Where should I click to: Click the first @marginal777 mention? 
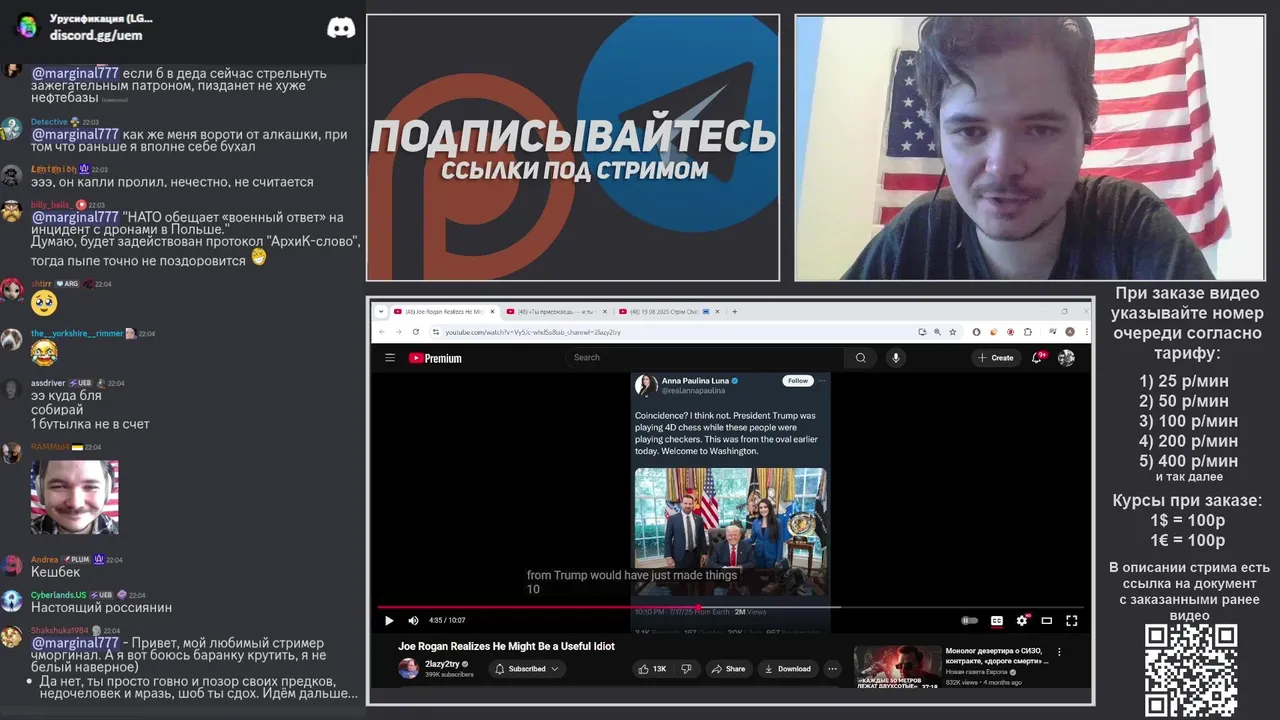click(x=75, y=73)
